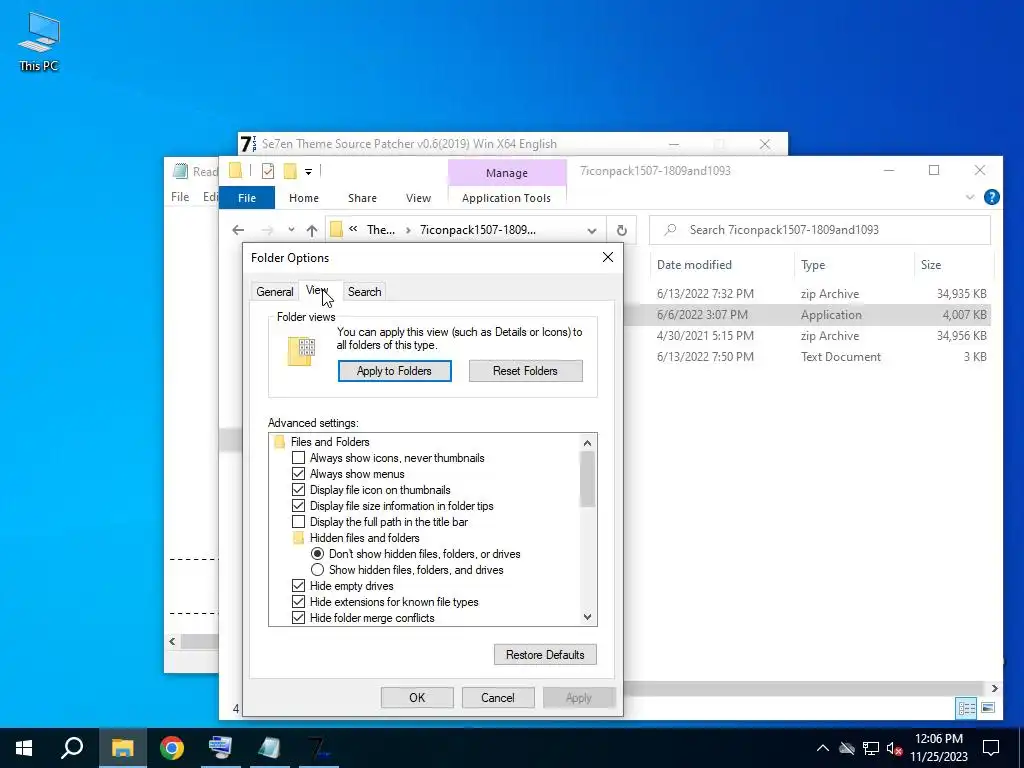This screenshot has height=768, width=1024.
Task: Expand the Explorer ribbon chevron
Action: [x=970, y=197]
